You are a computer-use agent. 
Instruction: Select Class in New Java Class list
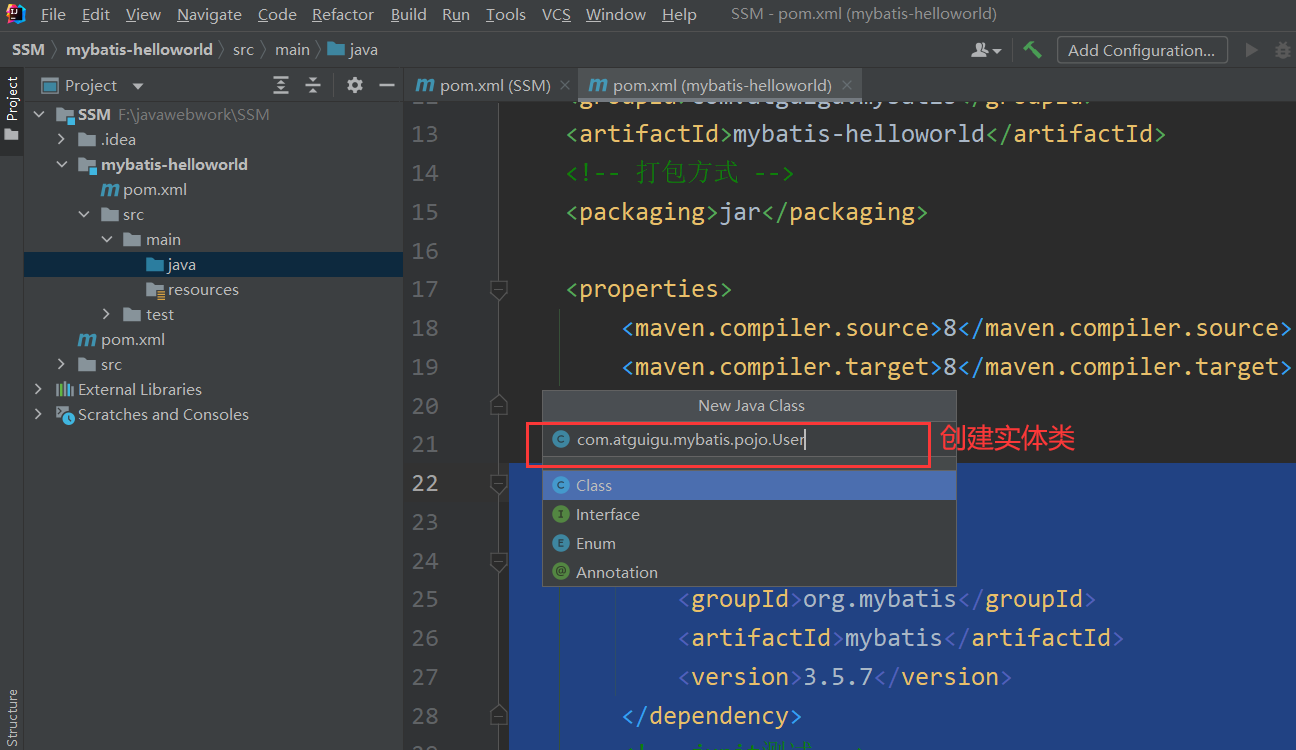(x=749, y=485)
